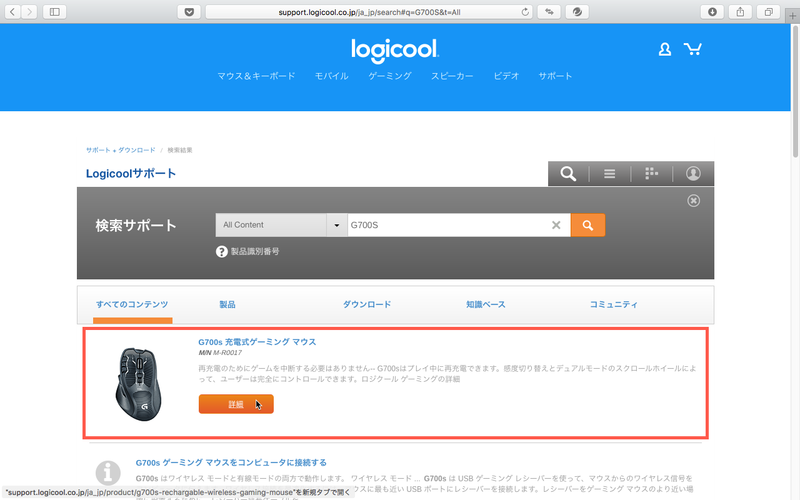The width and height of the screenshot is (800, 500).
Task: Go forward with Safari's forward arrow
Action: pyautogui.click(x=30, y=12)
